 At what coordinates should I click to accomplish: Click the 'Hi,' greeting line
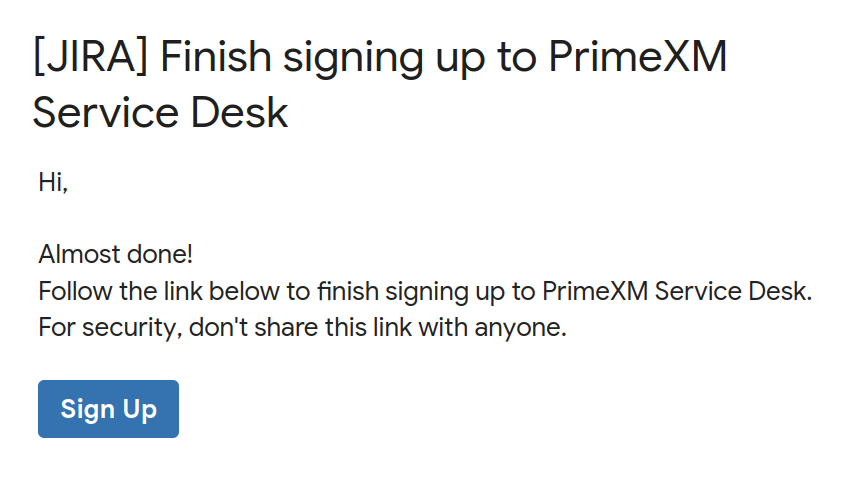point(53,182)
